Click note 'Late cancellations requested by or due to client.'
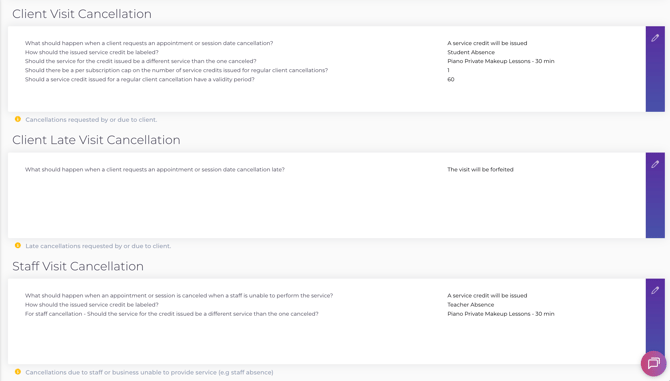Image resolution: width=670 pixels, height=381 pixels. [x=98, y=246]
